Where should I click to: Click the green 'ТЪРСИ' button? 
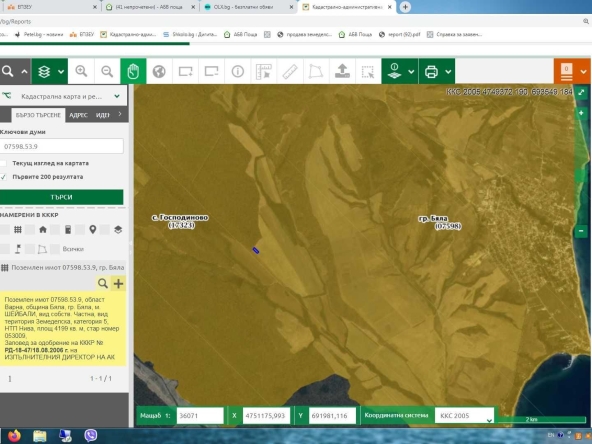(61, 197)
